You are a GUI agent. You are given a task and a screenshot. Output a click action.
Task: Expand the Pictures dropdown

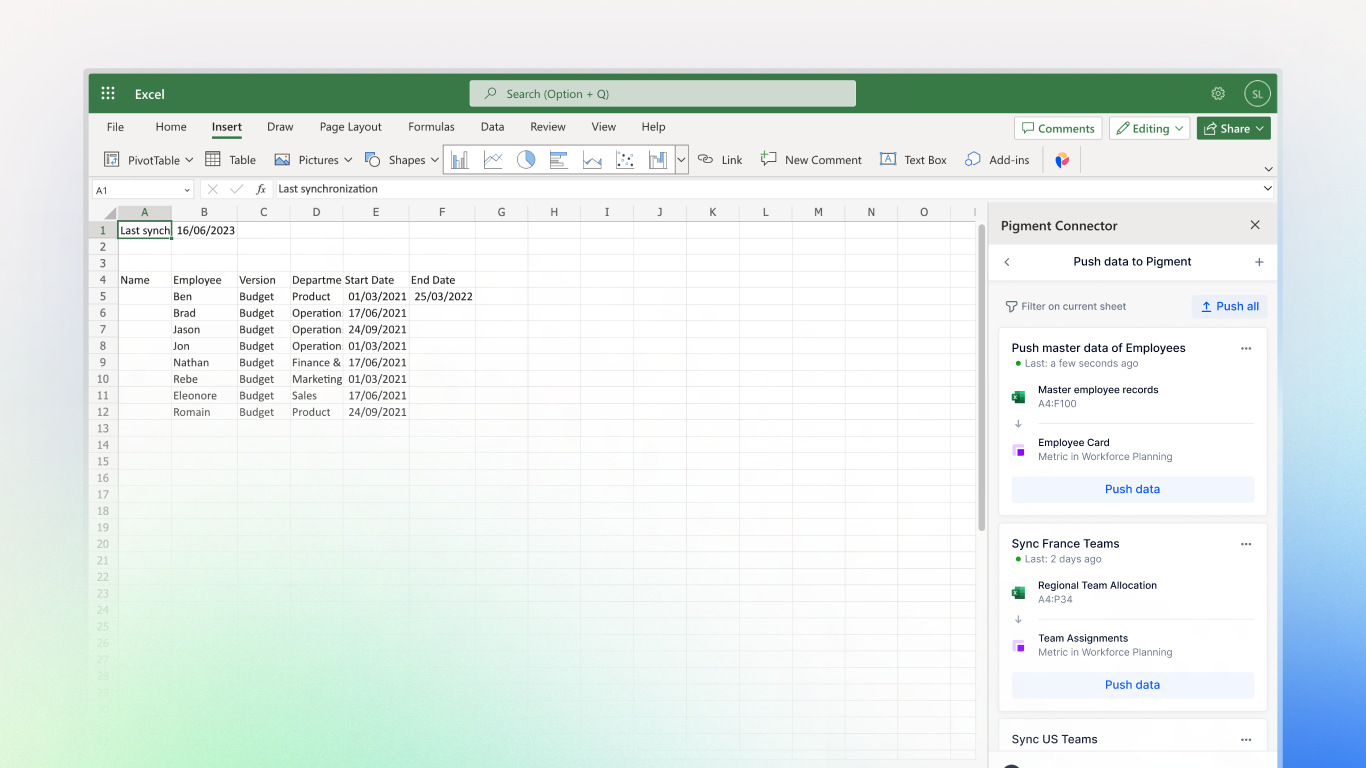(x=348, y=160)
